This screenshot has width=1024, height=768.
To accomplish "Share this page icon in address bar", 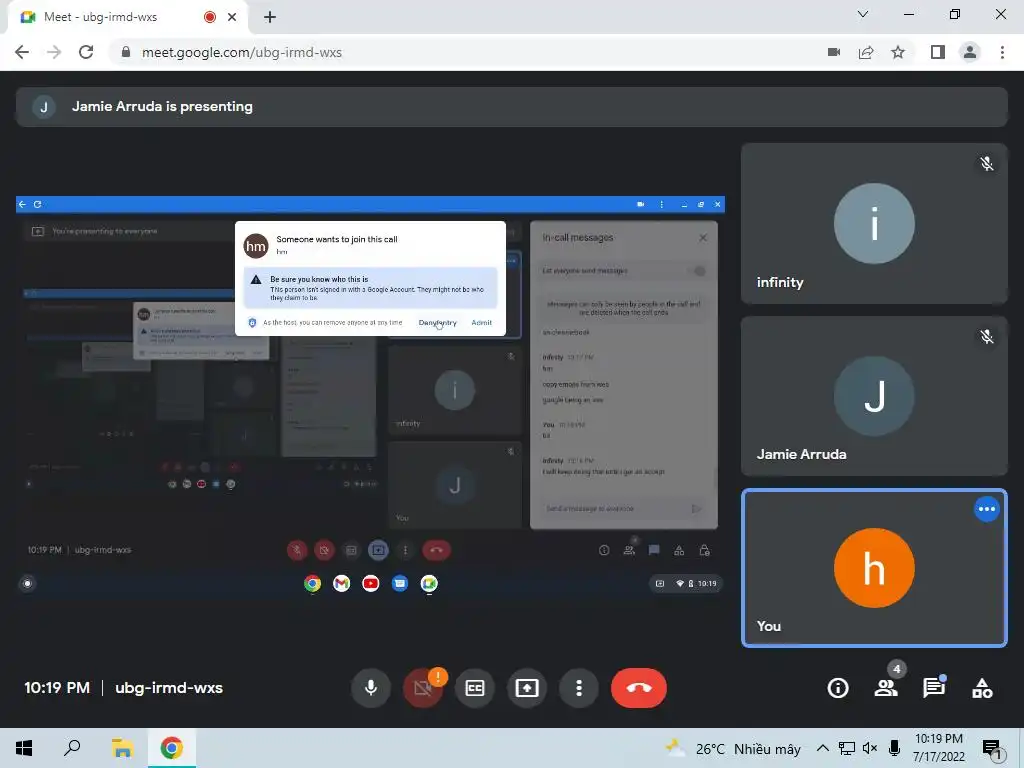I will tap(866, 52).
